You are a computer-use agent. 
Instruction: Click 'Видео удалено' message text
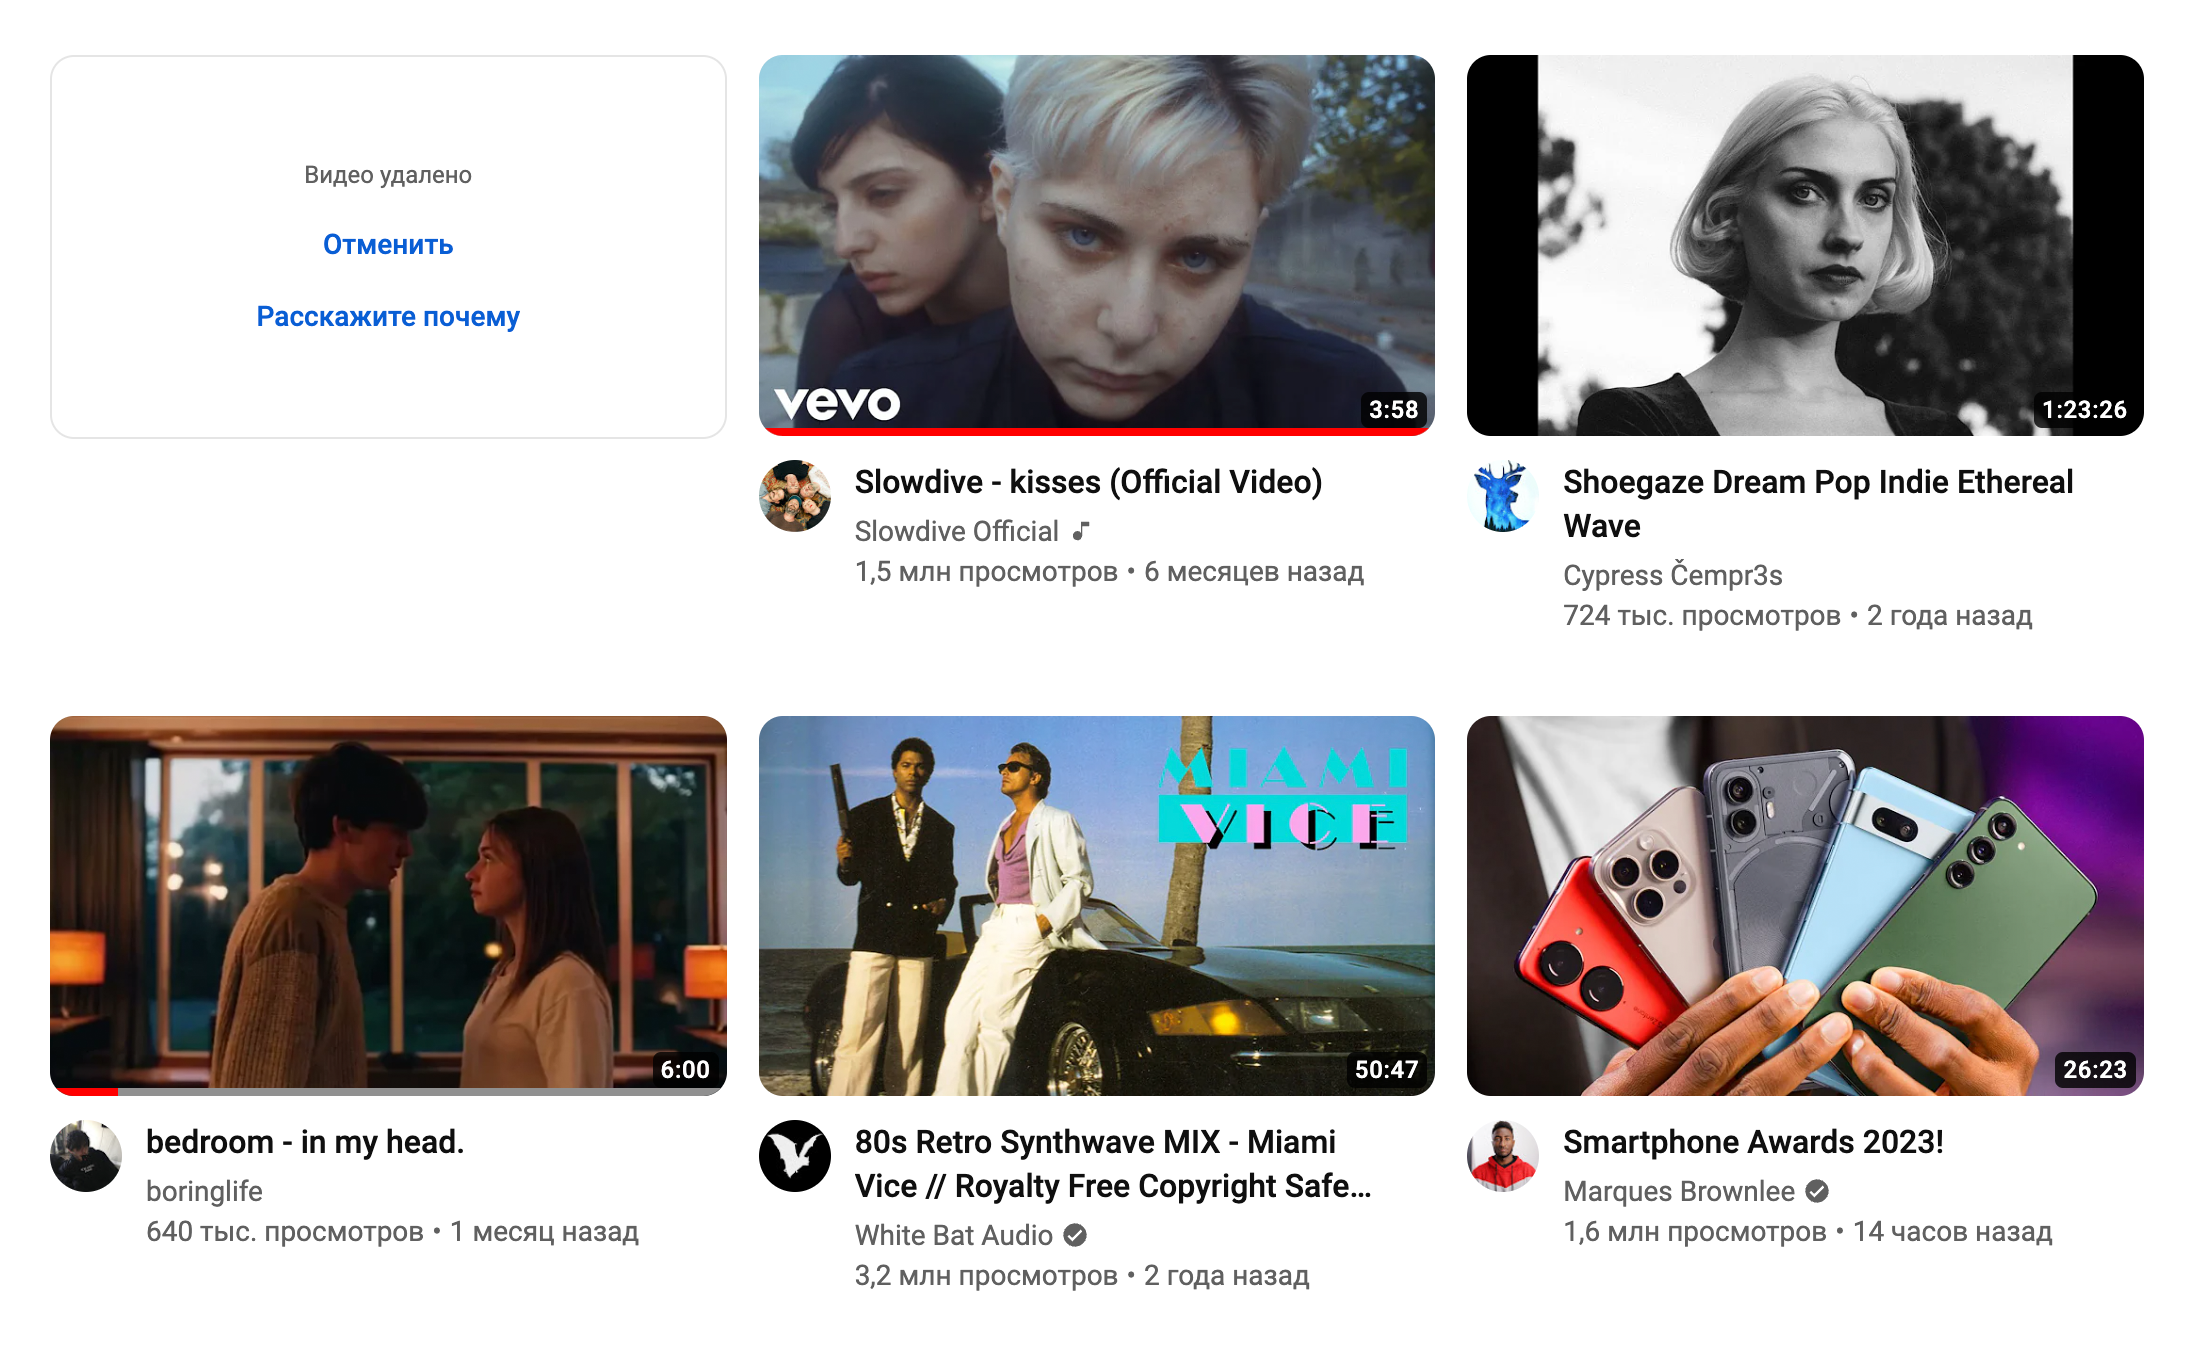tap(388, 175)
